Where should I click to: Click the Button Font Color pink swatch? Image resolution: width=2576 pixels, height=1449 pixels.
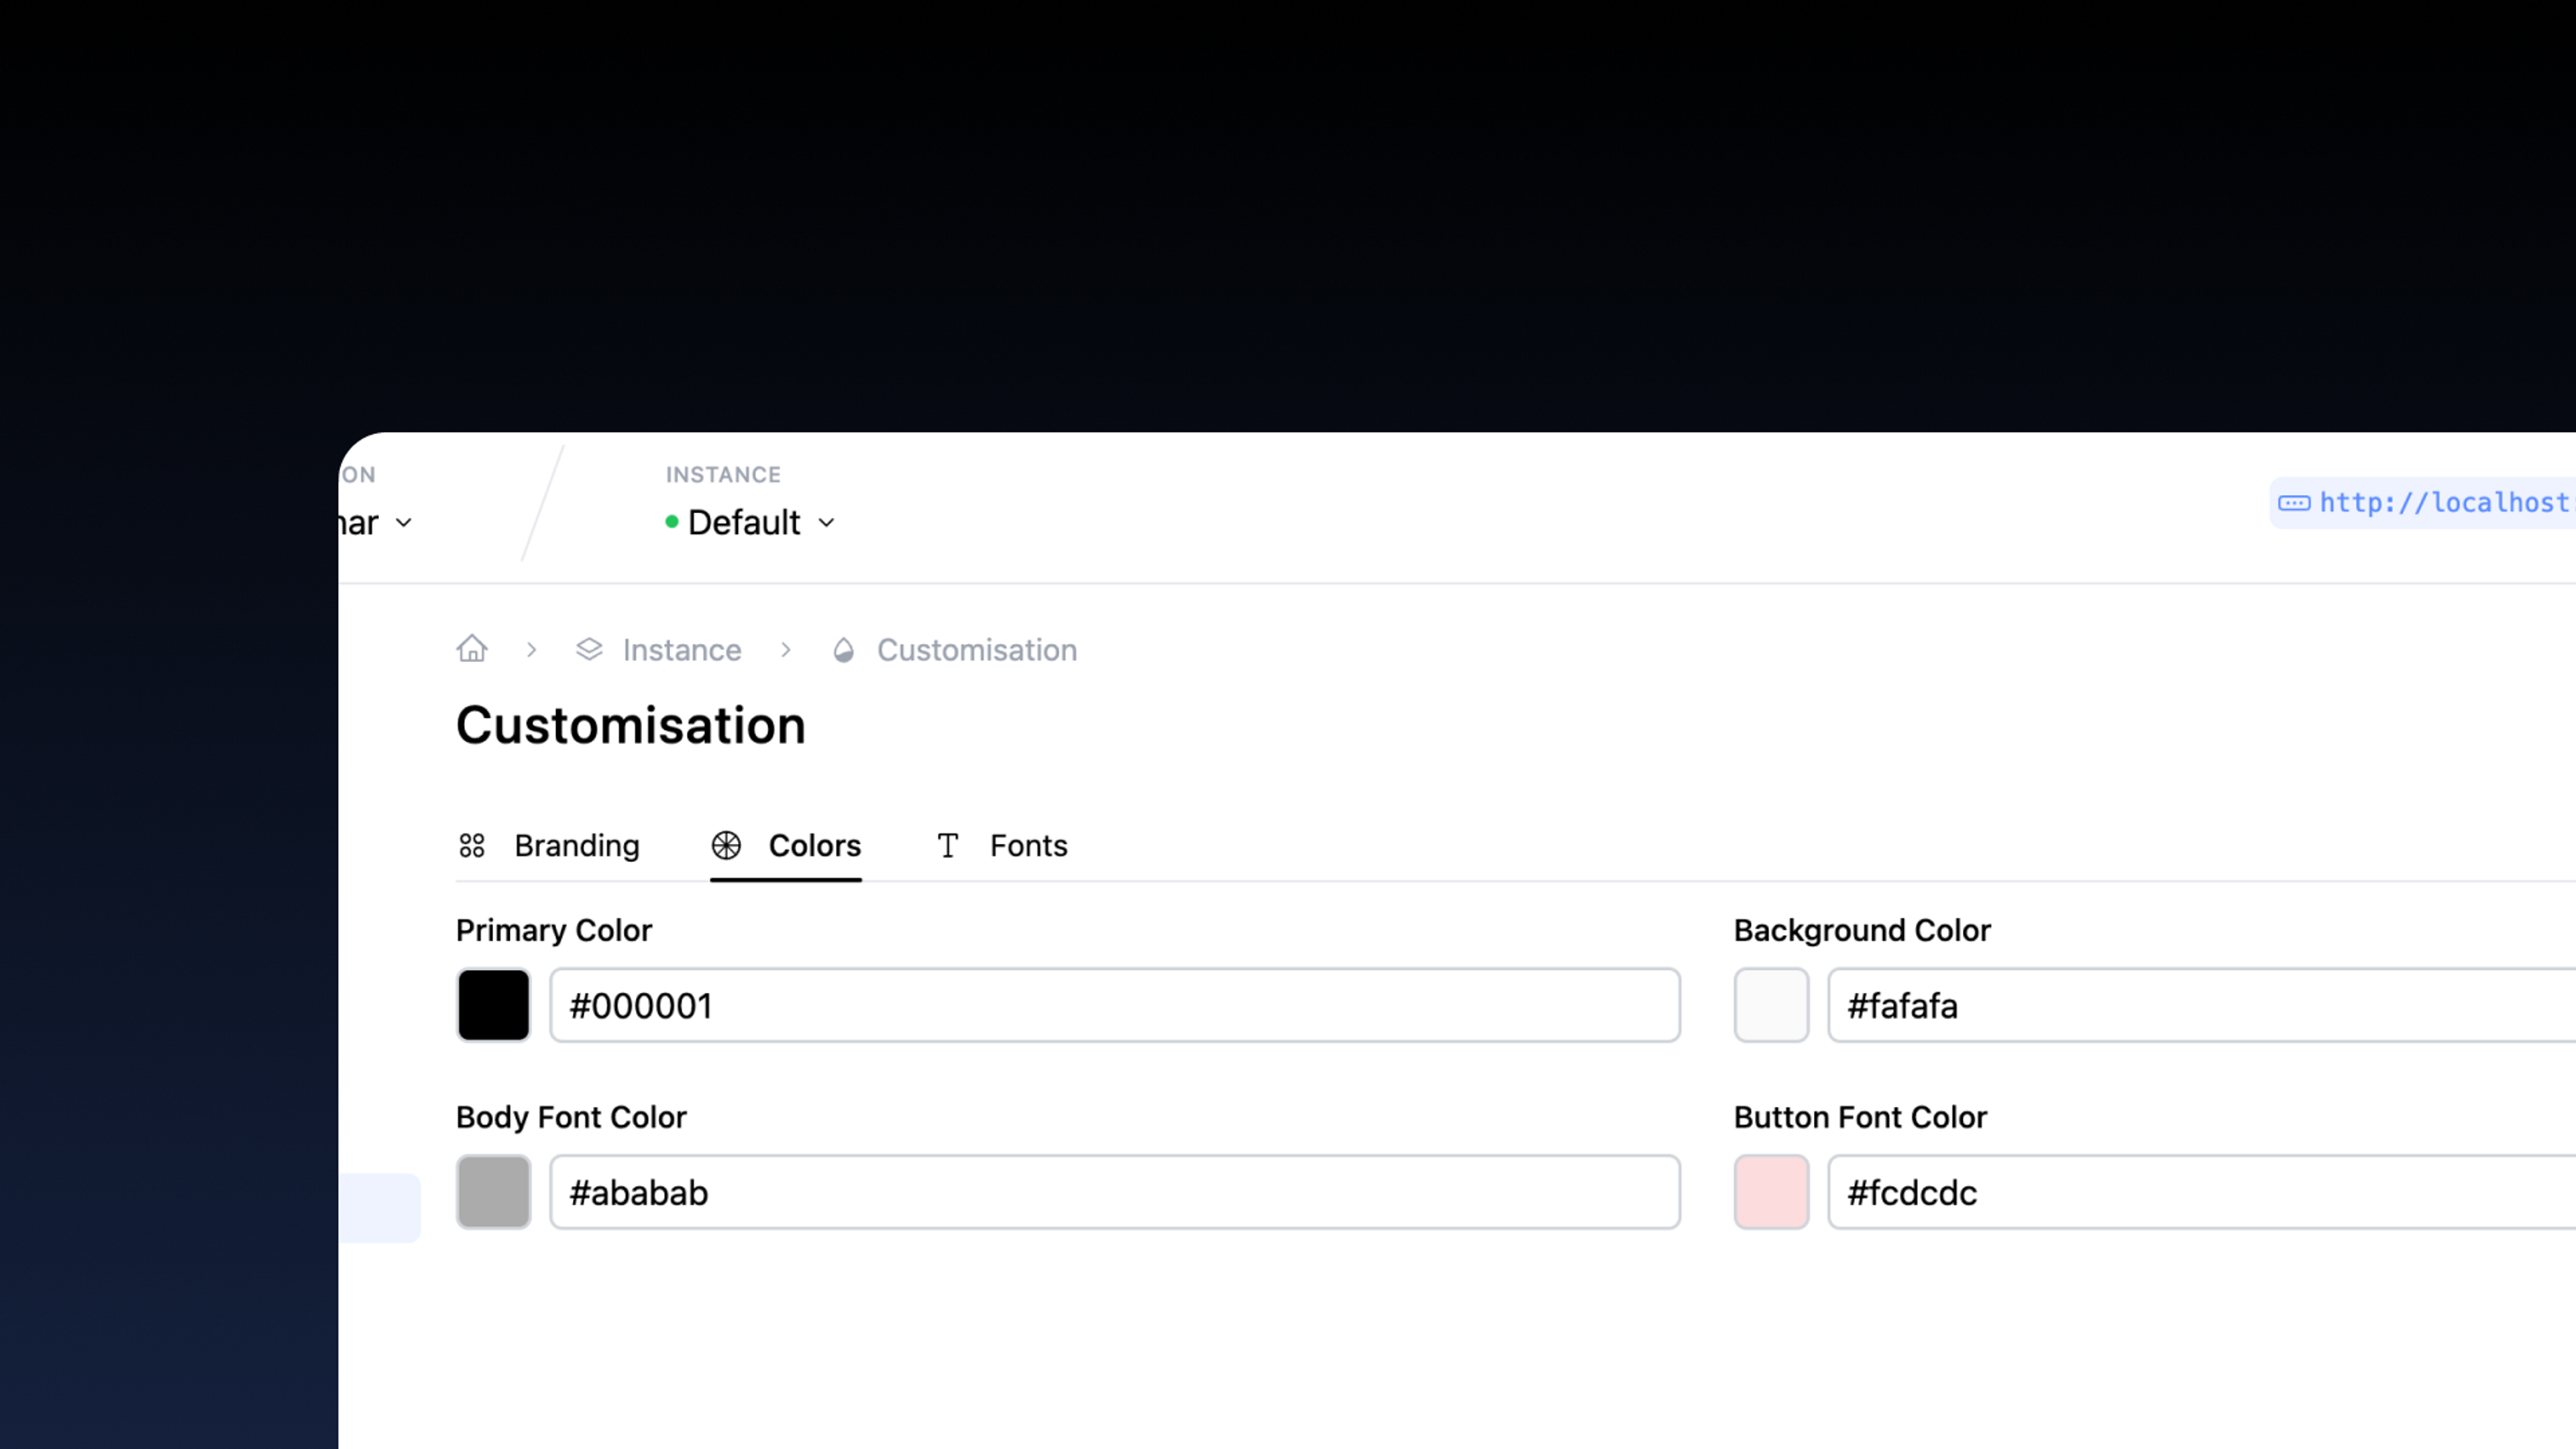(1771, 1191)
